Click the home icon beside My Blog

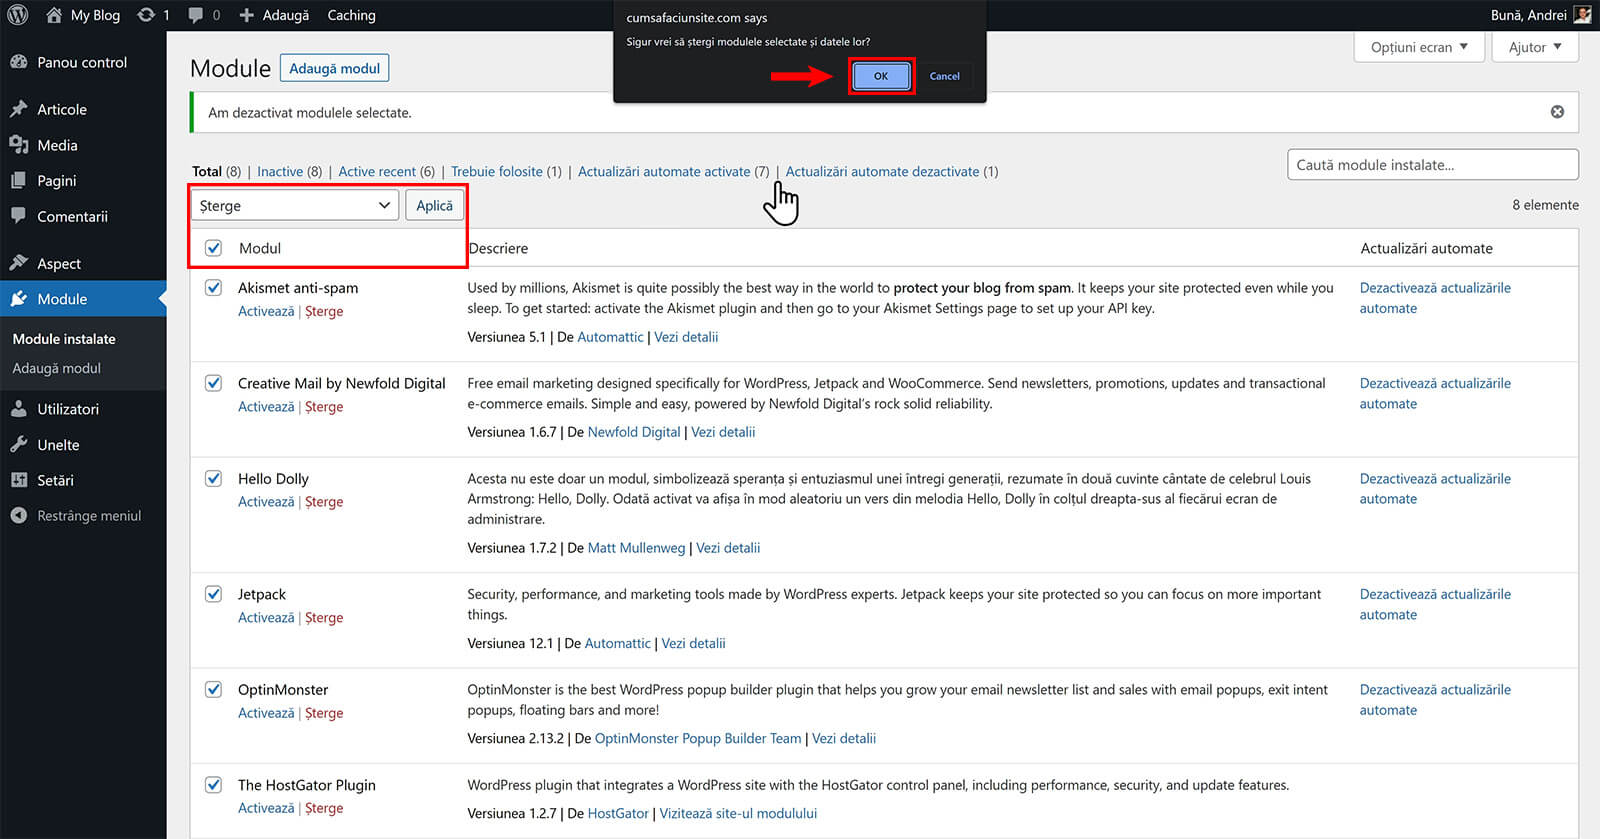54,15
